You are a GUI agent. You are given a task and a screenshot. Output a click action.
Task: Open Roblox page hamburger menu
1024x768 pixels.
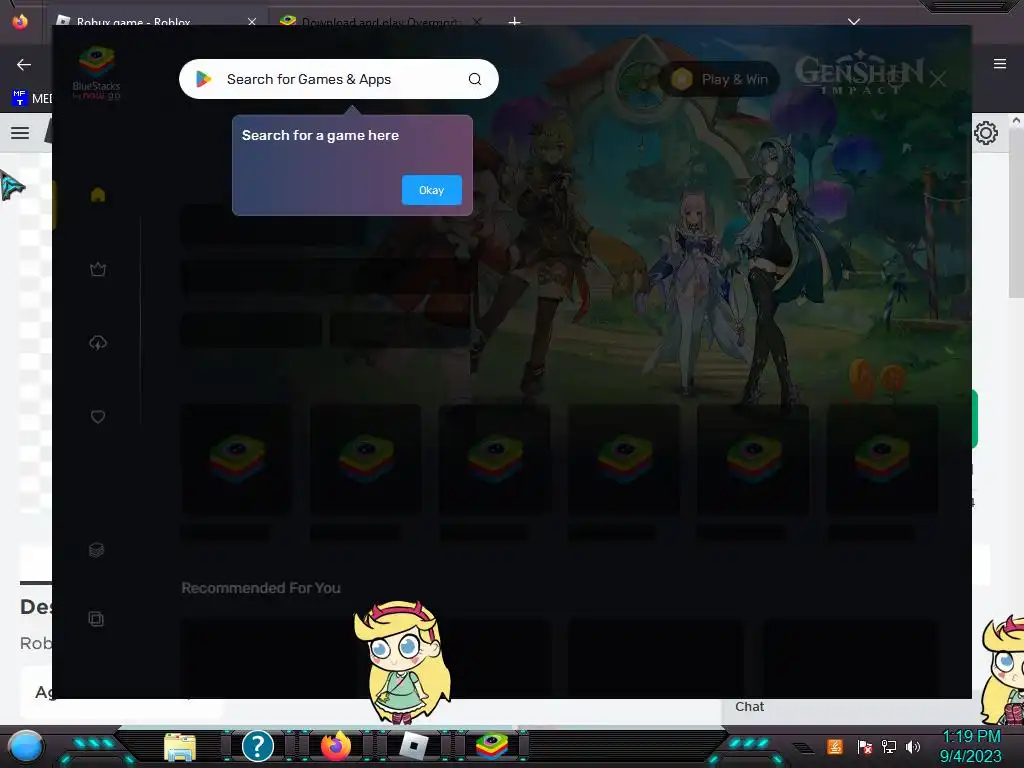[x=20, y=133]
